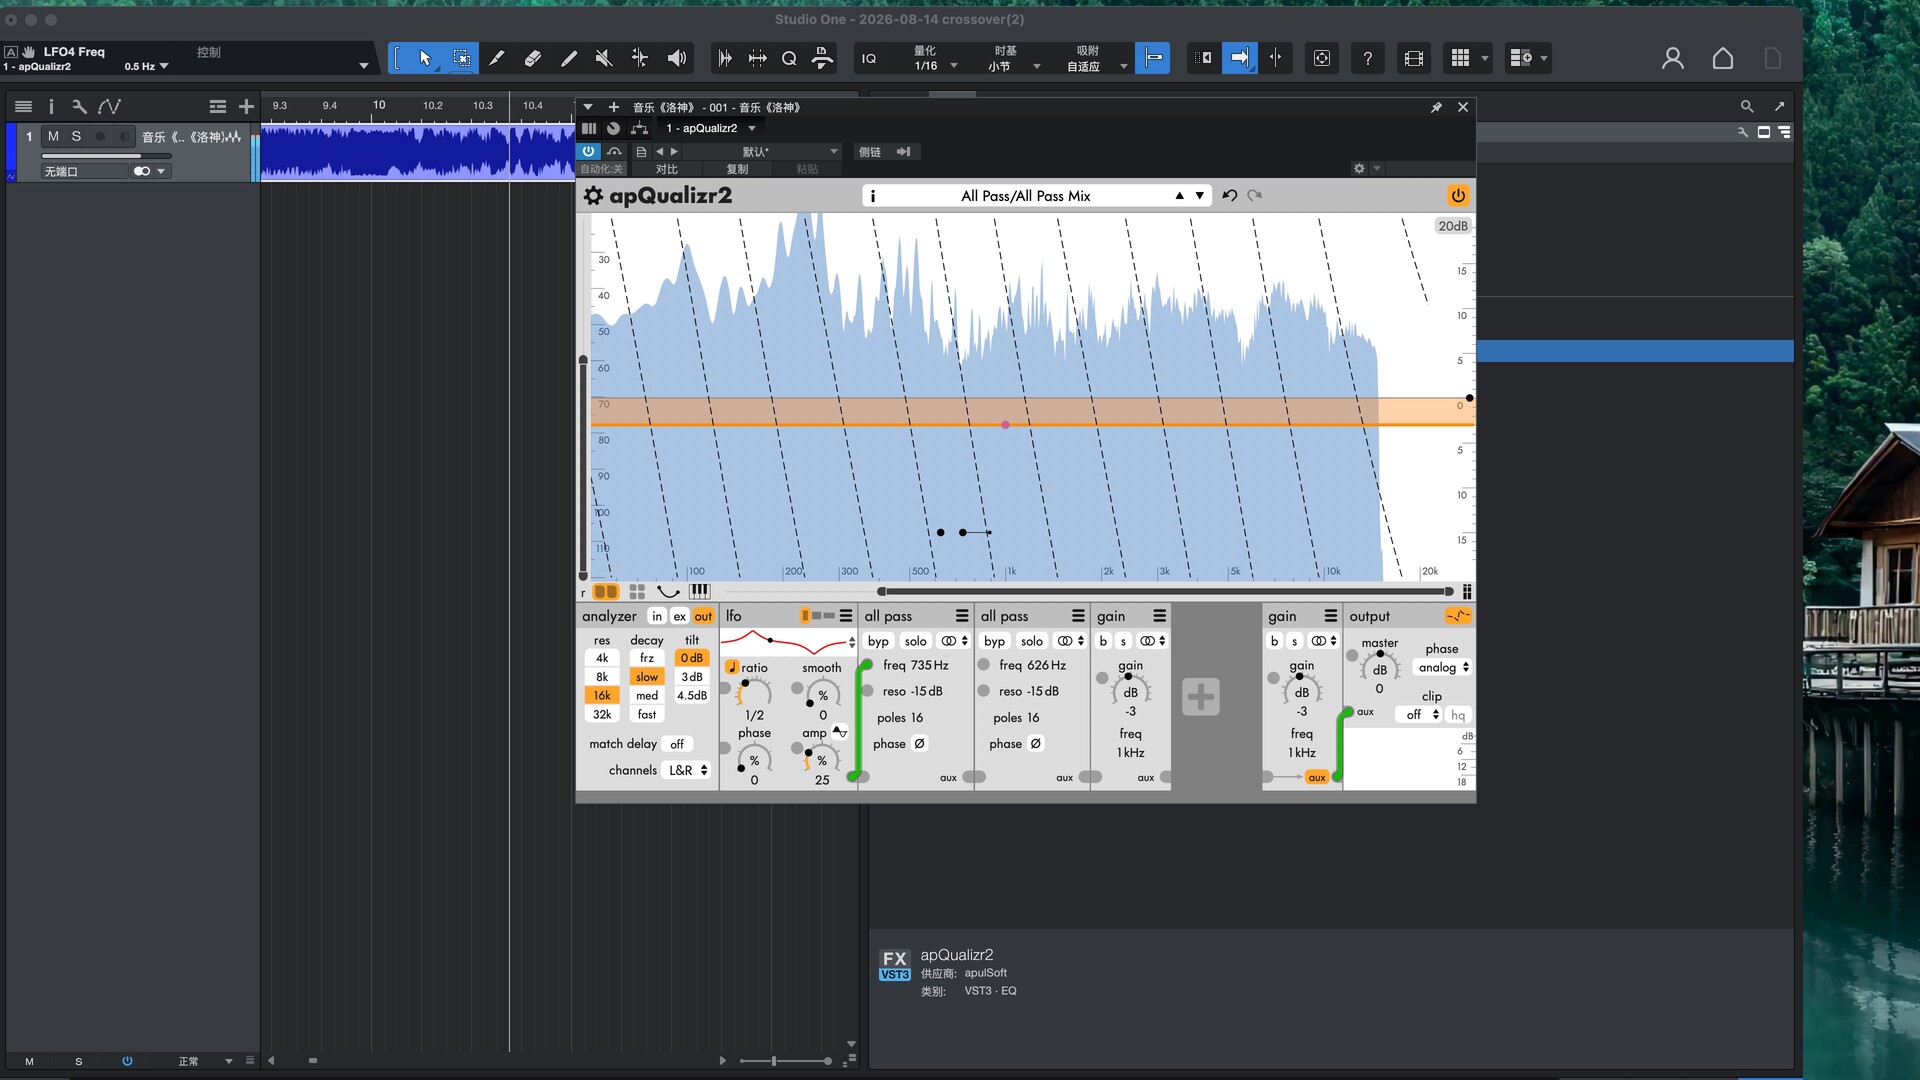Open output clip off dropdown
Viewport: 1920px width, 1080px height.
(1420, 715)
